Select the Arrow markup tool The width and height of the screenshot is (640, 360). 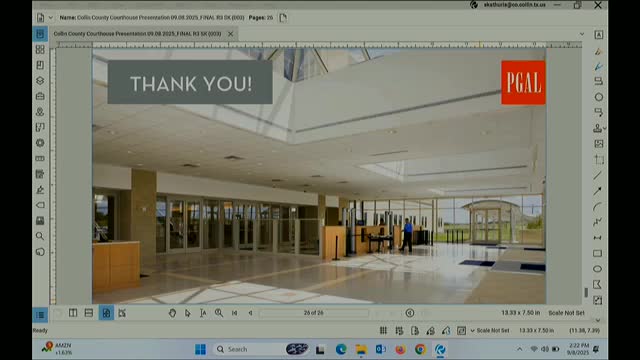pyautogui.click(x=598, y=191)
